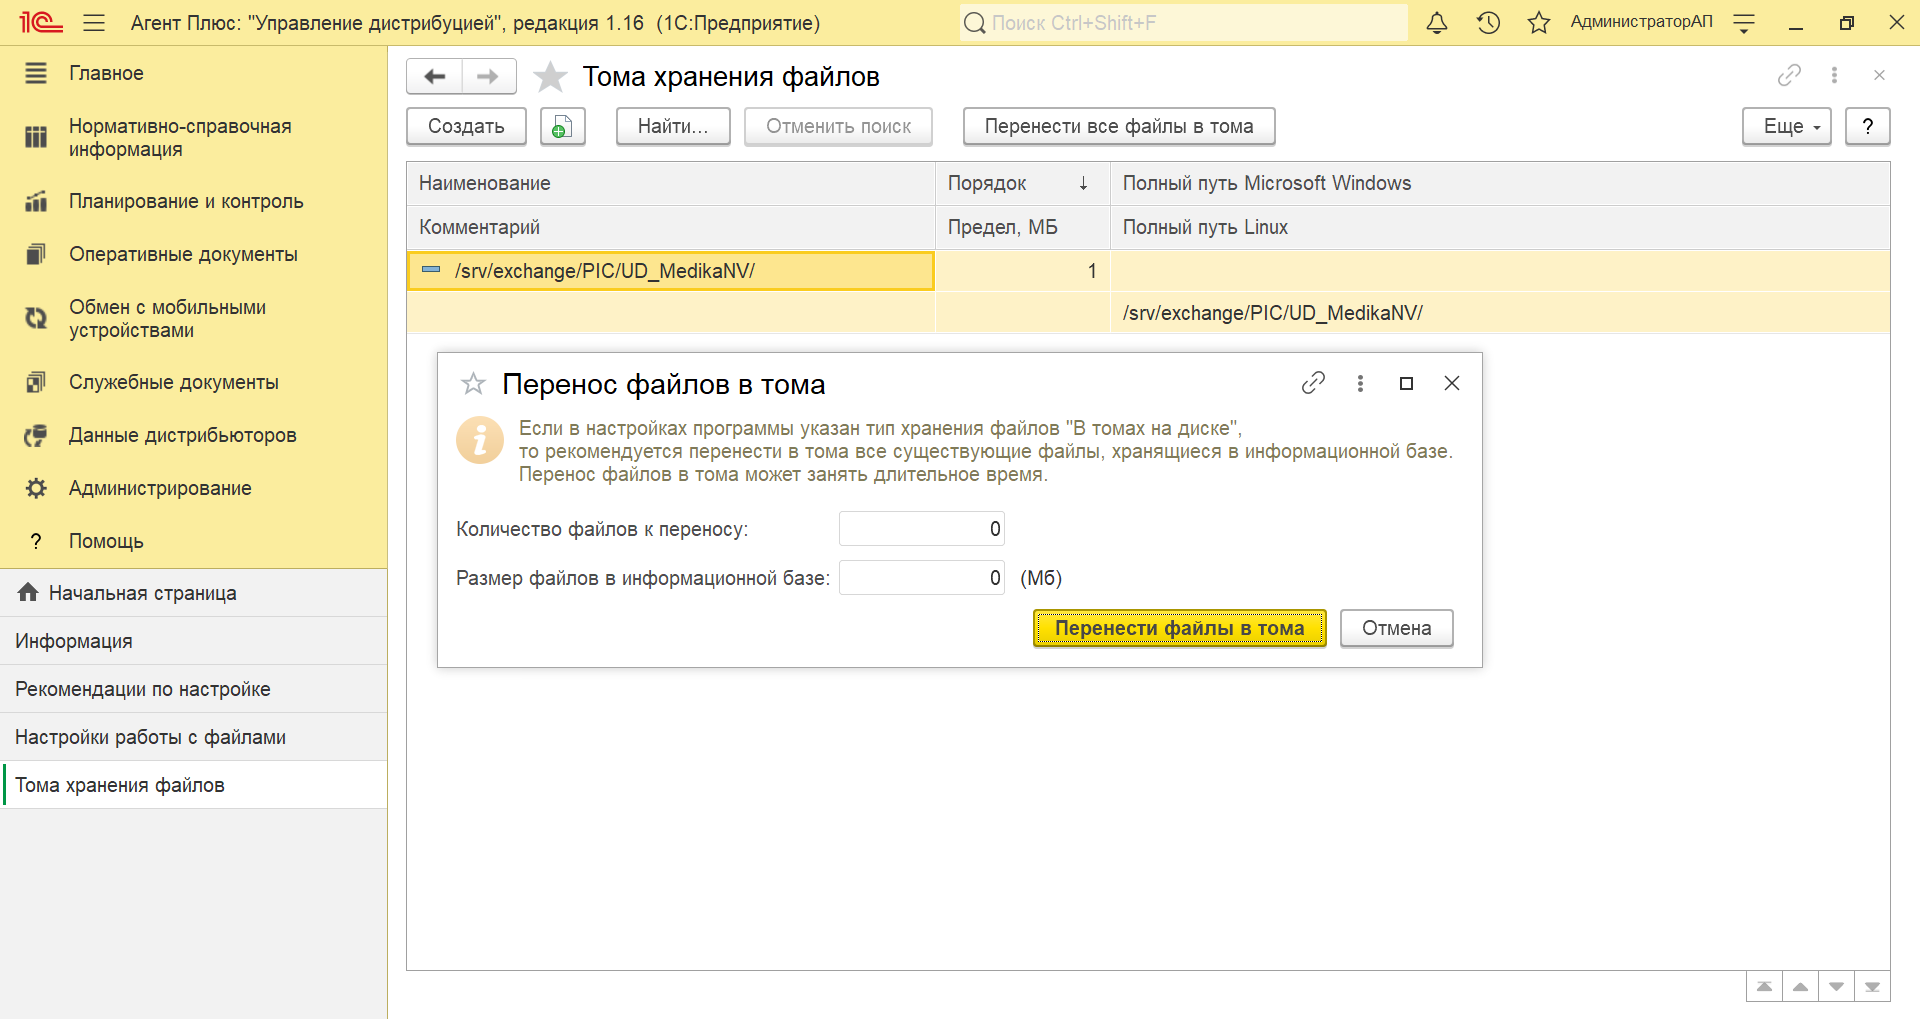This screenshot has width=1920, height=1019.
Task: Open the 1C main menu logo
Action: 41,22
